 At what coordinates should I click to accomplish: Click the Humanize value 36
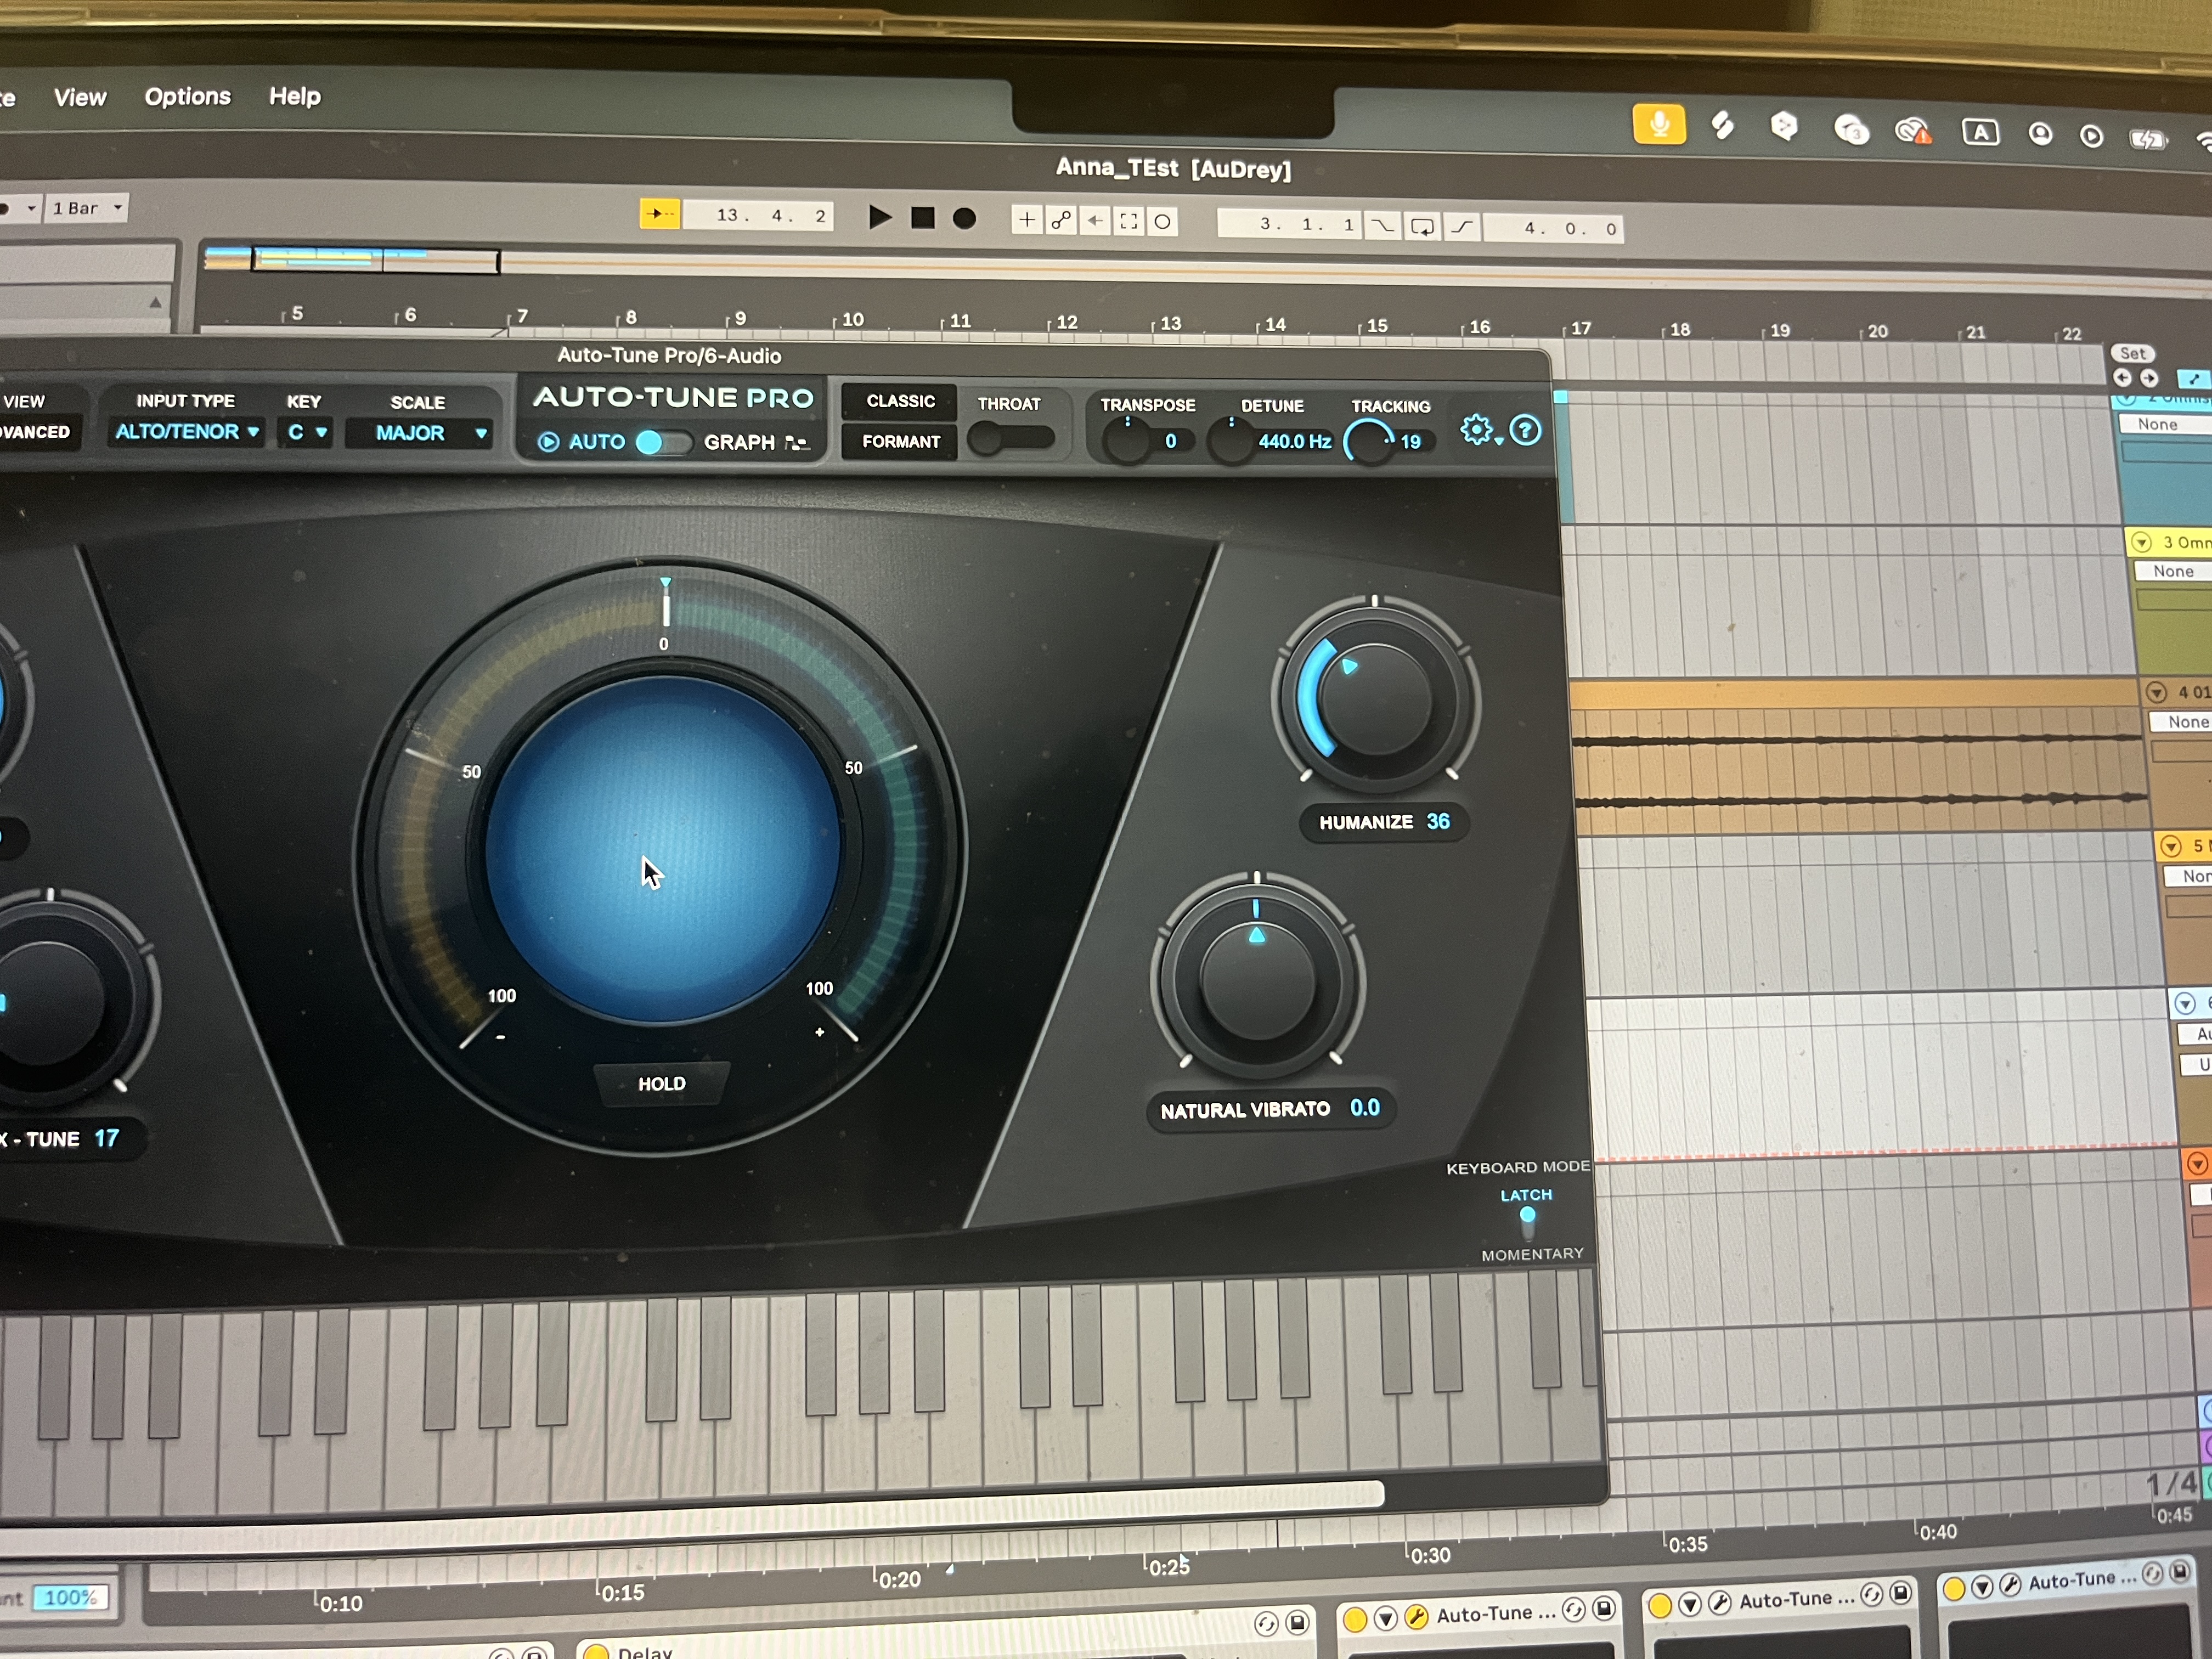click(1438, 822)
